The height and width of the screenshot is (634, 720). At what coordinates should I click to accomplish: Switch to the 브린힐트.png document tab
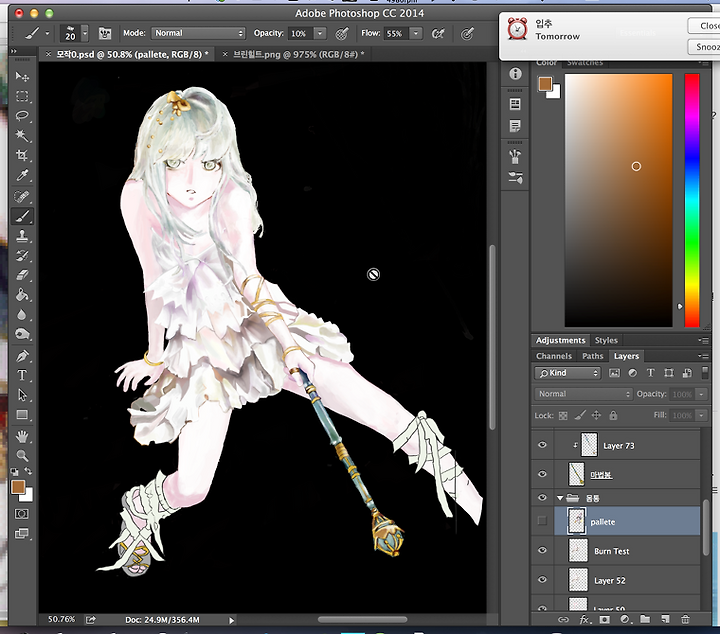(298, 54)
